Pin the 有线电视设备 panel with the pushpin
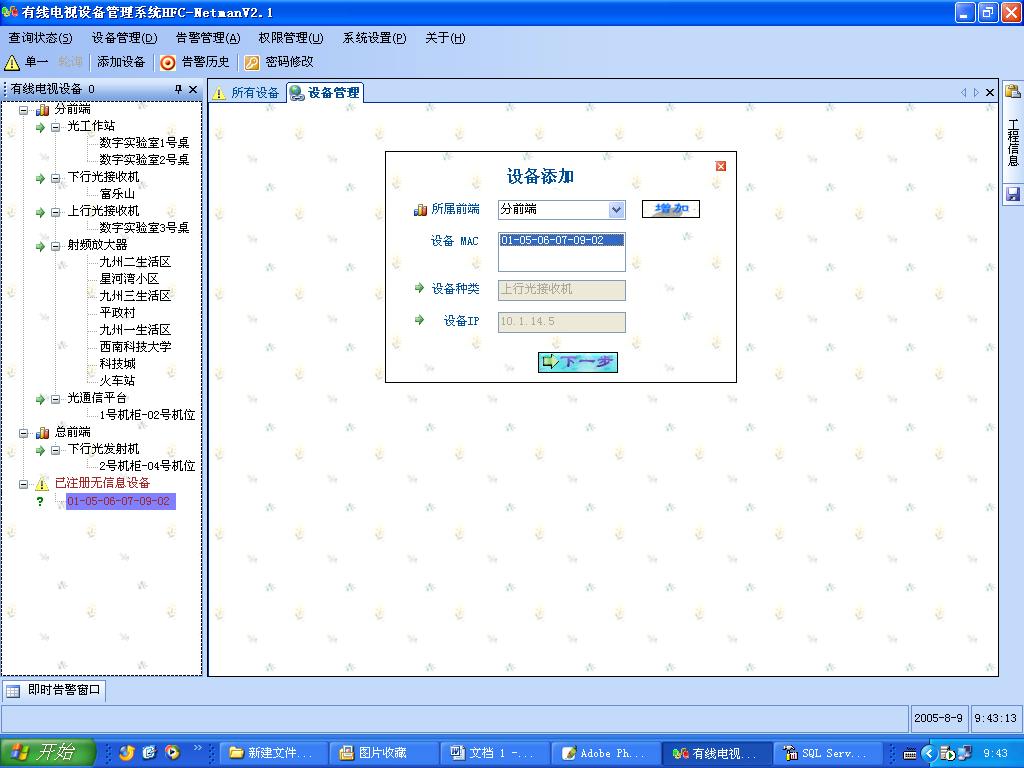Image resolution: width=1024 pixels, height=768 pixels. pyautogui.click(x=179, y=89)
